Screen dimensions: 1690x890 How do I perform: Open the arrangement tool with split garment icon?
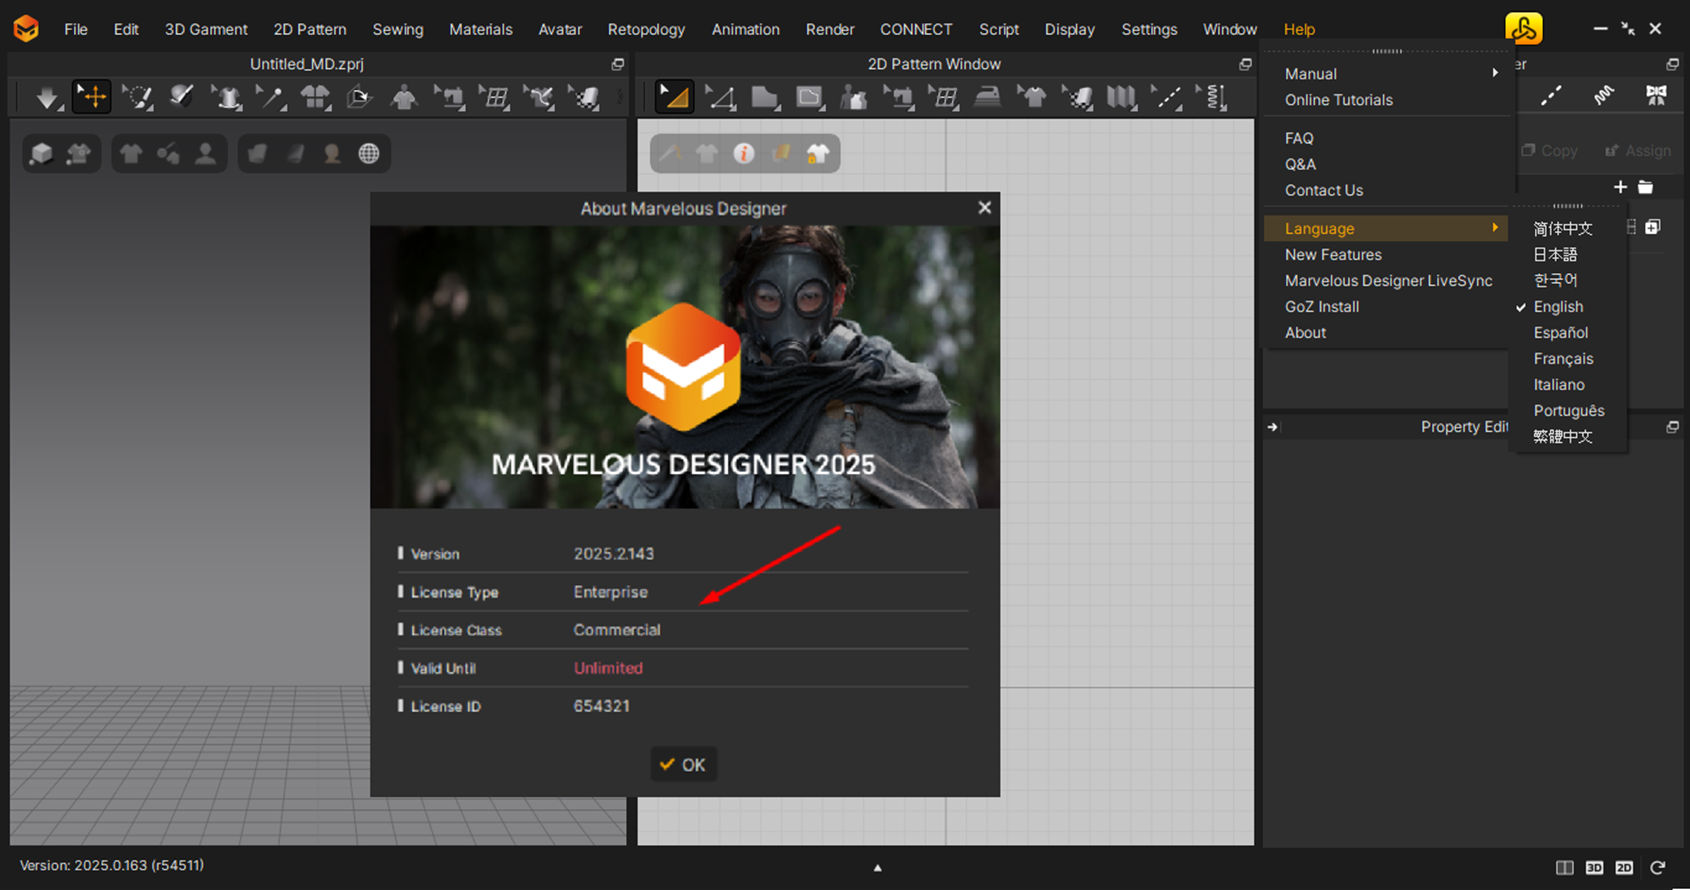click(315, 97)
